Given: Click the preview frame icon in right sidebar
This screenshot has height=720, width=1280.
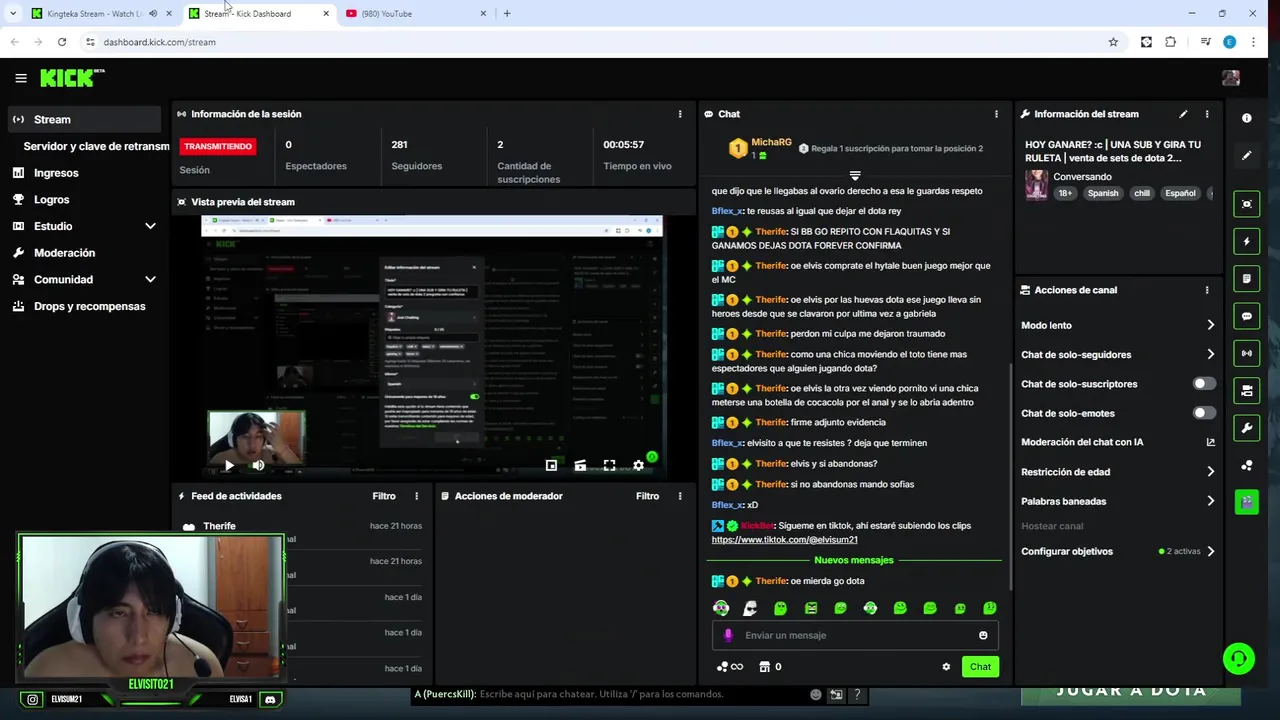Looking at the screenshot, I should 1246,204.
